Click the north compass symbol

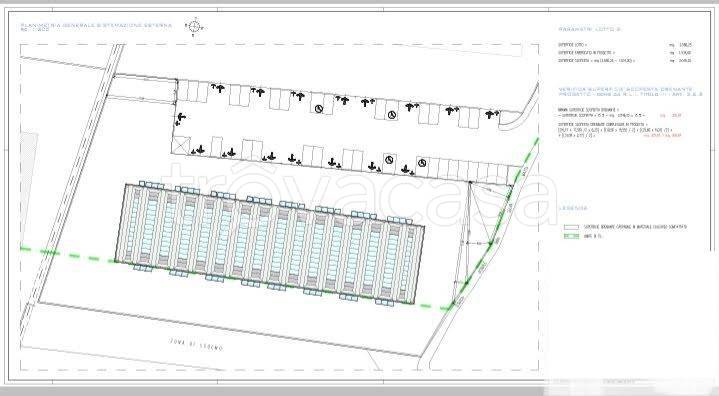[x=194, y=27]
